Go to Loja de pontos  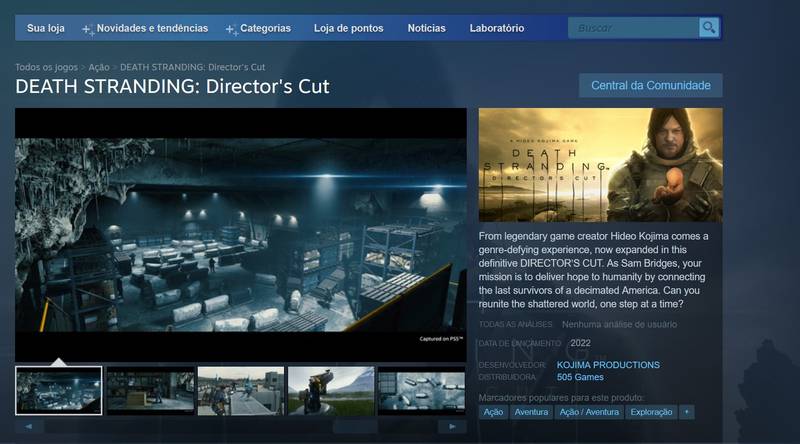coord(348,28)
